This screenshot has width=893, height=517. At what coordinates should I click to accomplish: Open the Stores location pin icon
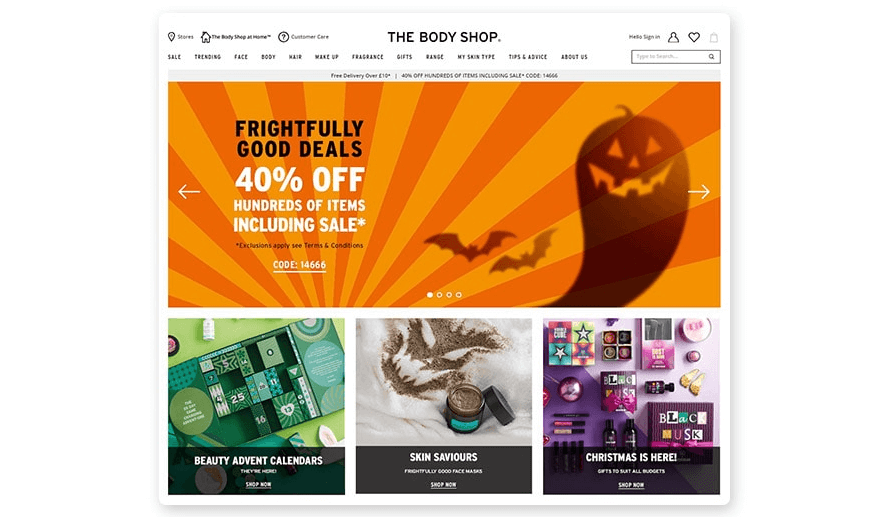[171, 37]
